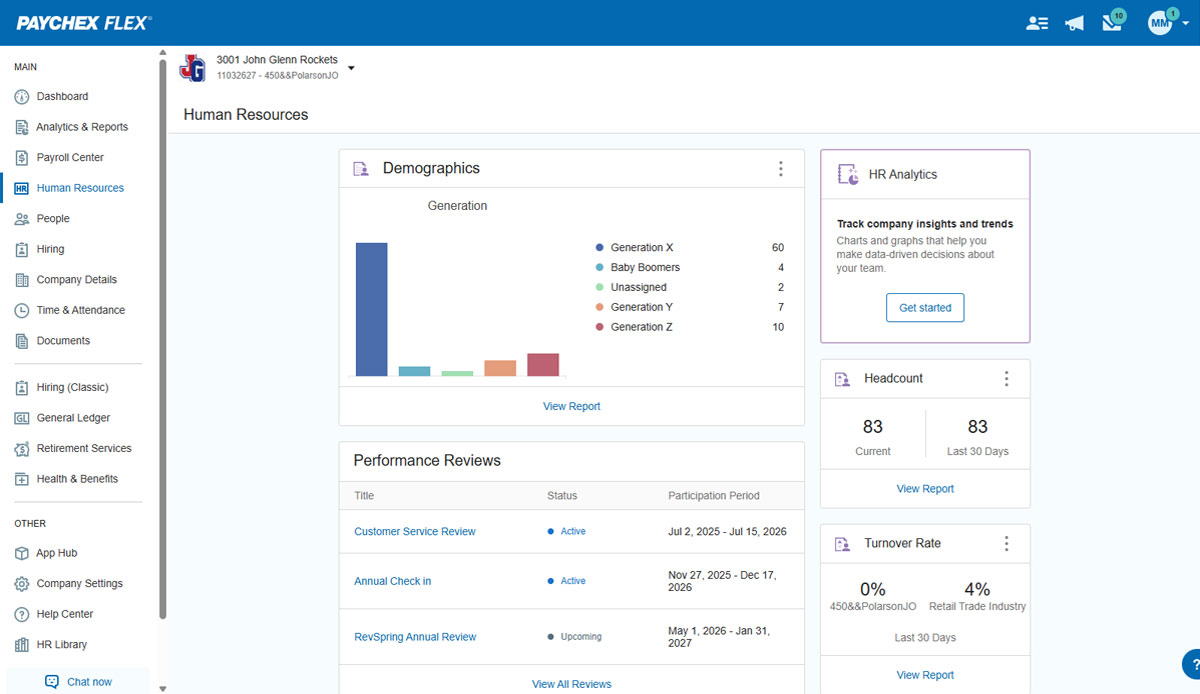Screen dimensions: 1200x694
Task: Open the Turnover Rate three-dot menu
Action: [1006, 544]
